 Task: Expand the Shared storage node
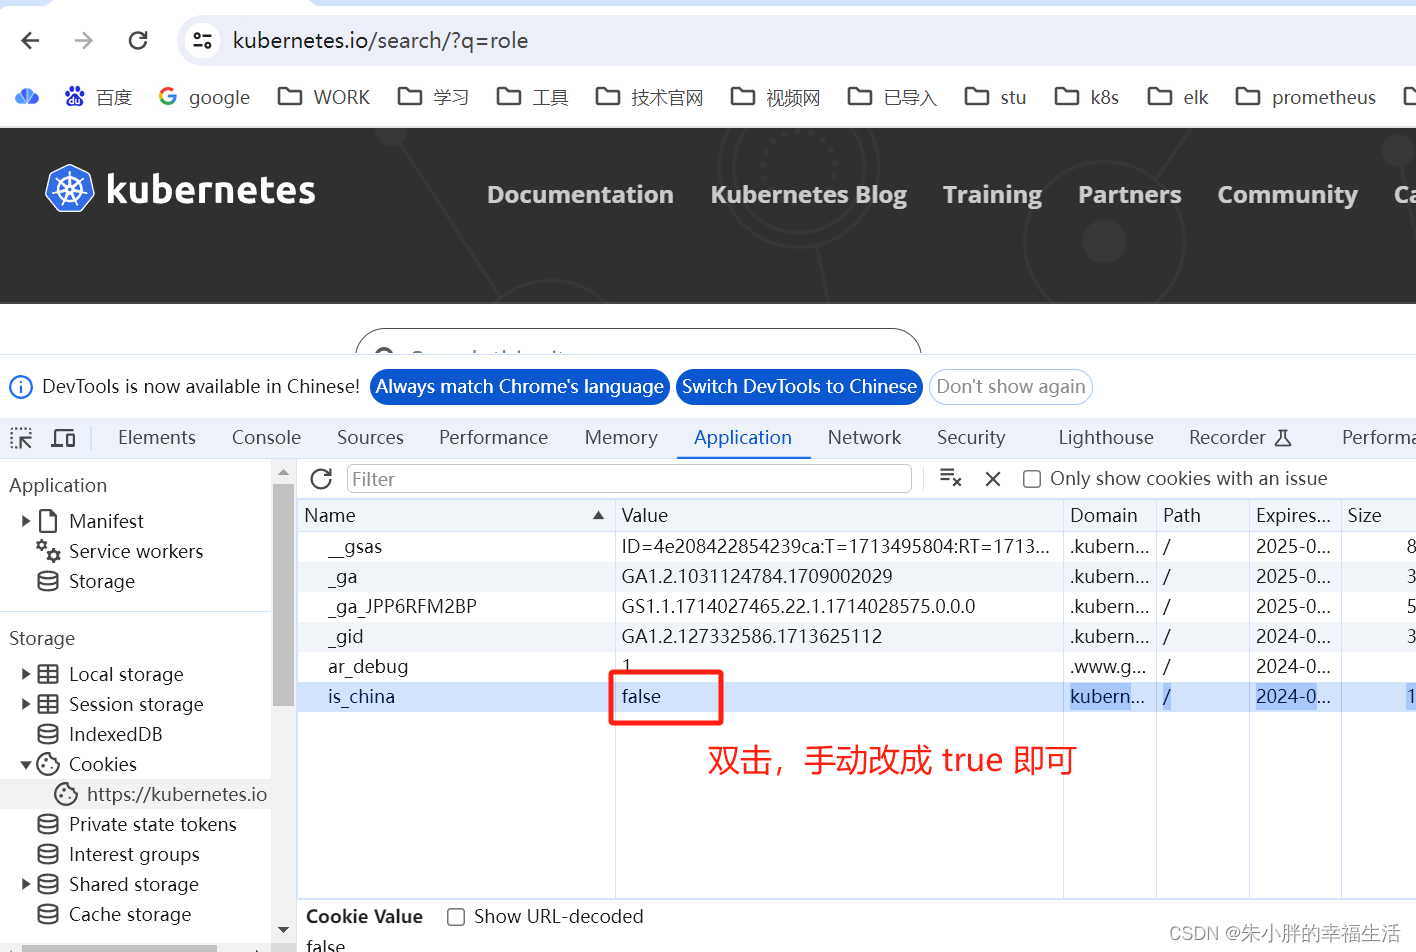(x=26, y=884)
